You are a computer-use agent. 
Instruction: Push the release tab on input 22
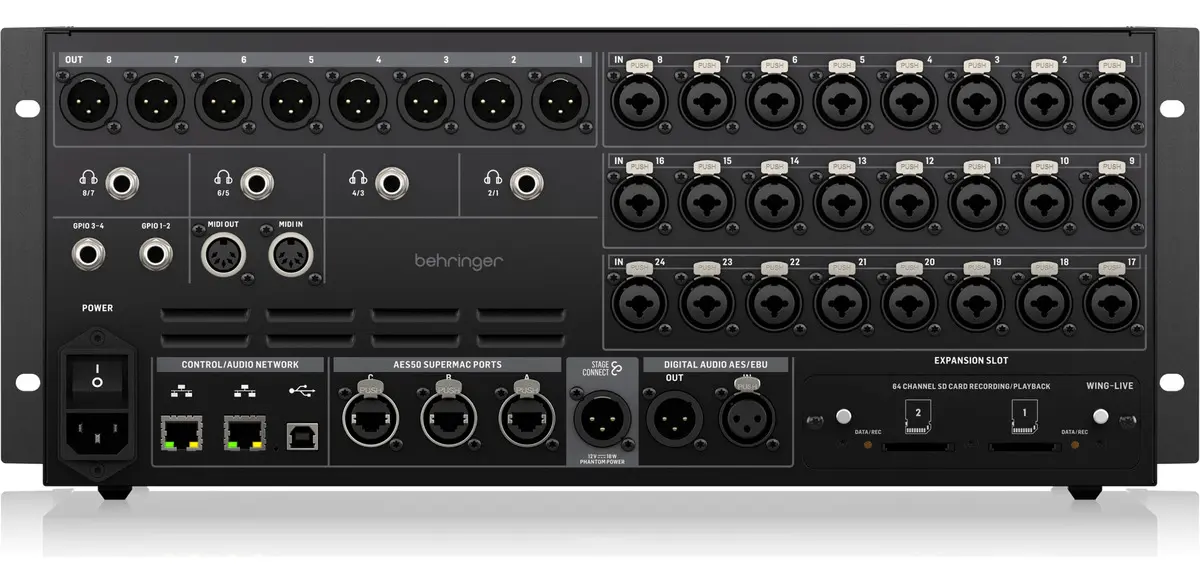[774, 268]
